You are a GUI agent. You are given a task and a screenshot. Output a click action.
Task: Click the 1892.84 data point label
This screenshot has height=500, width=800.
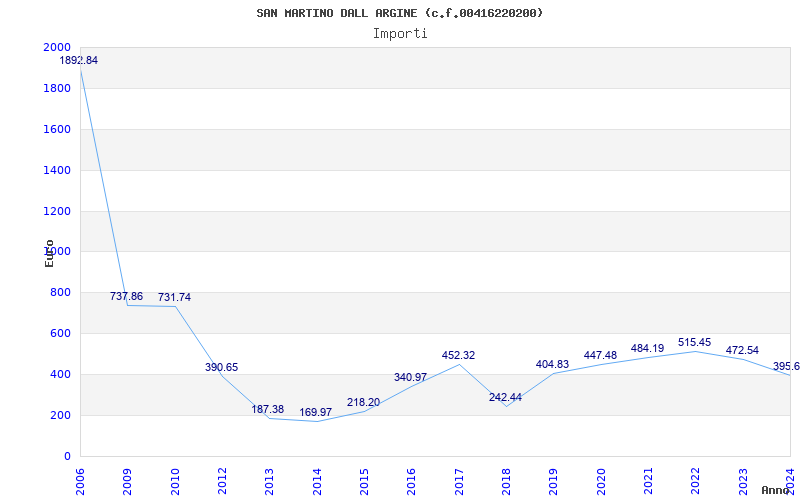tap(78, 61)
